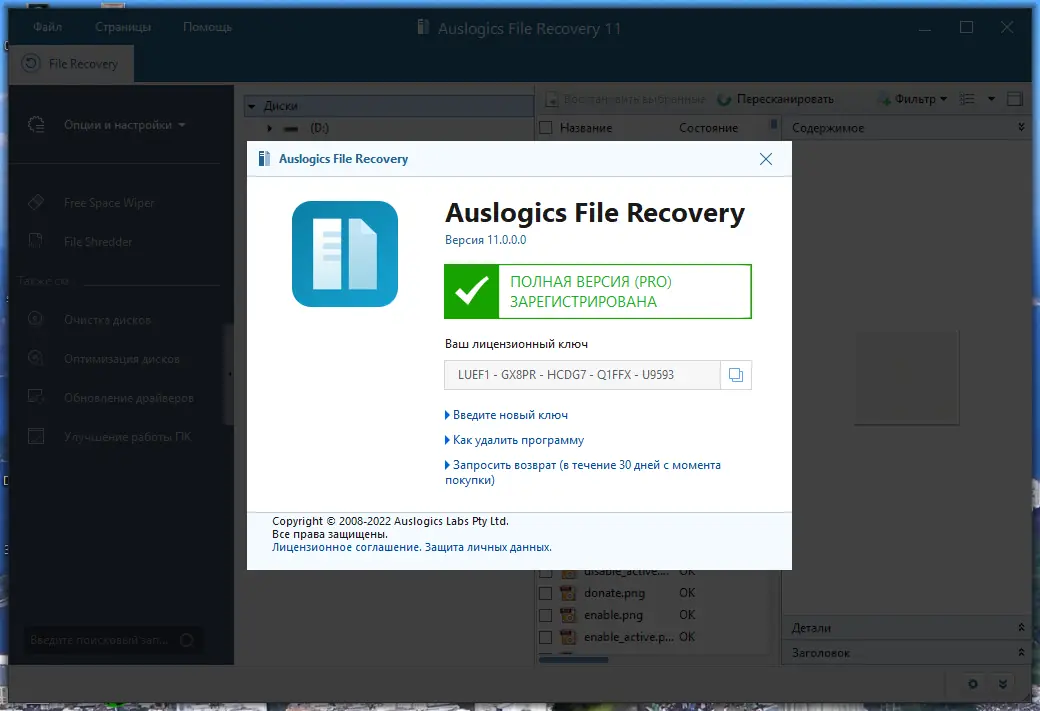Click the File Shredder icon
1040x711 pixels.
(x=36, y=241)
